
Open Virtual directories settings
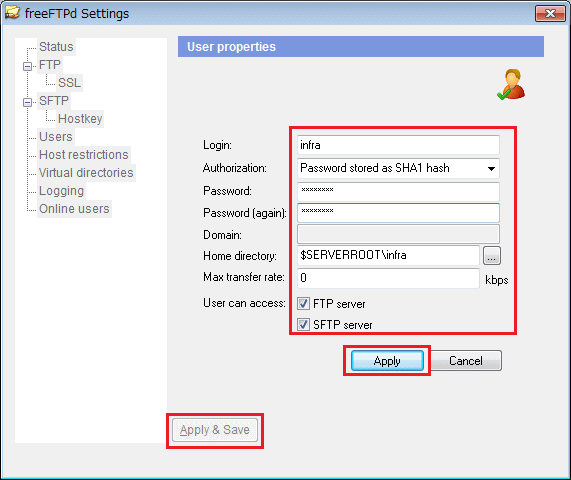[x=86, y=173]
